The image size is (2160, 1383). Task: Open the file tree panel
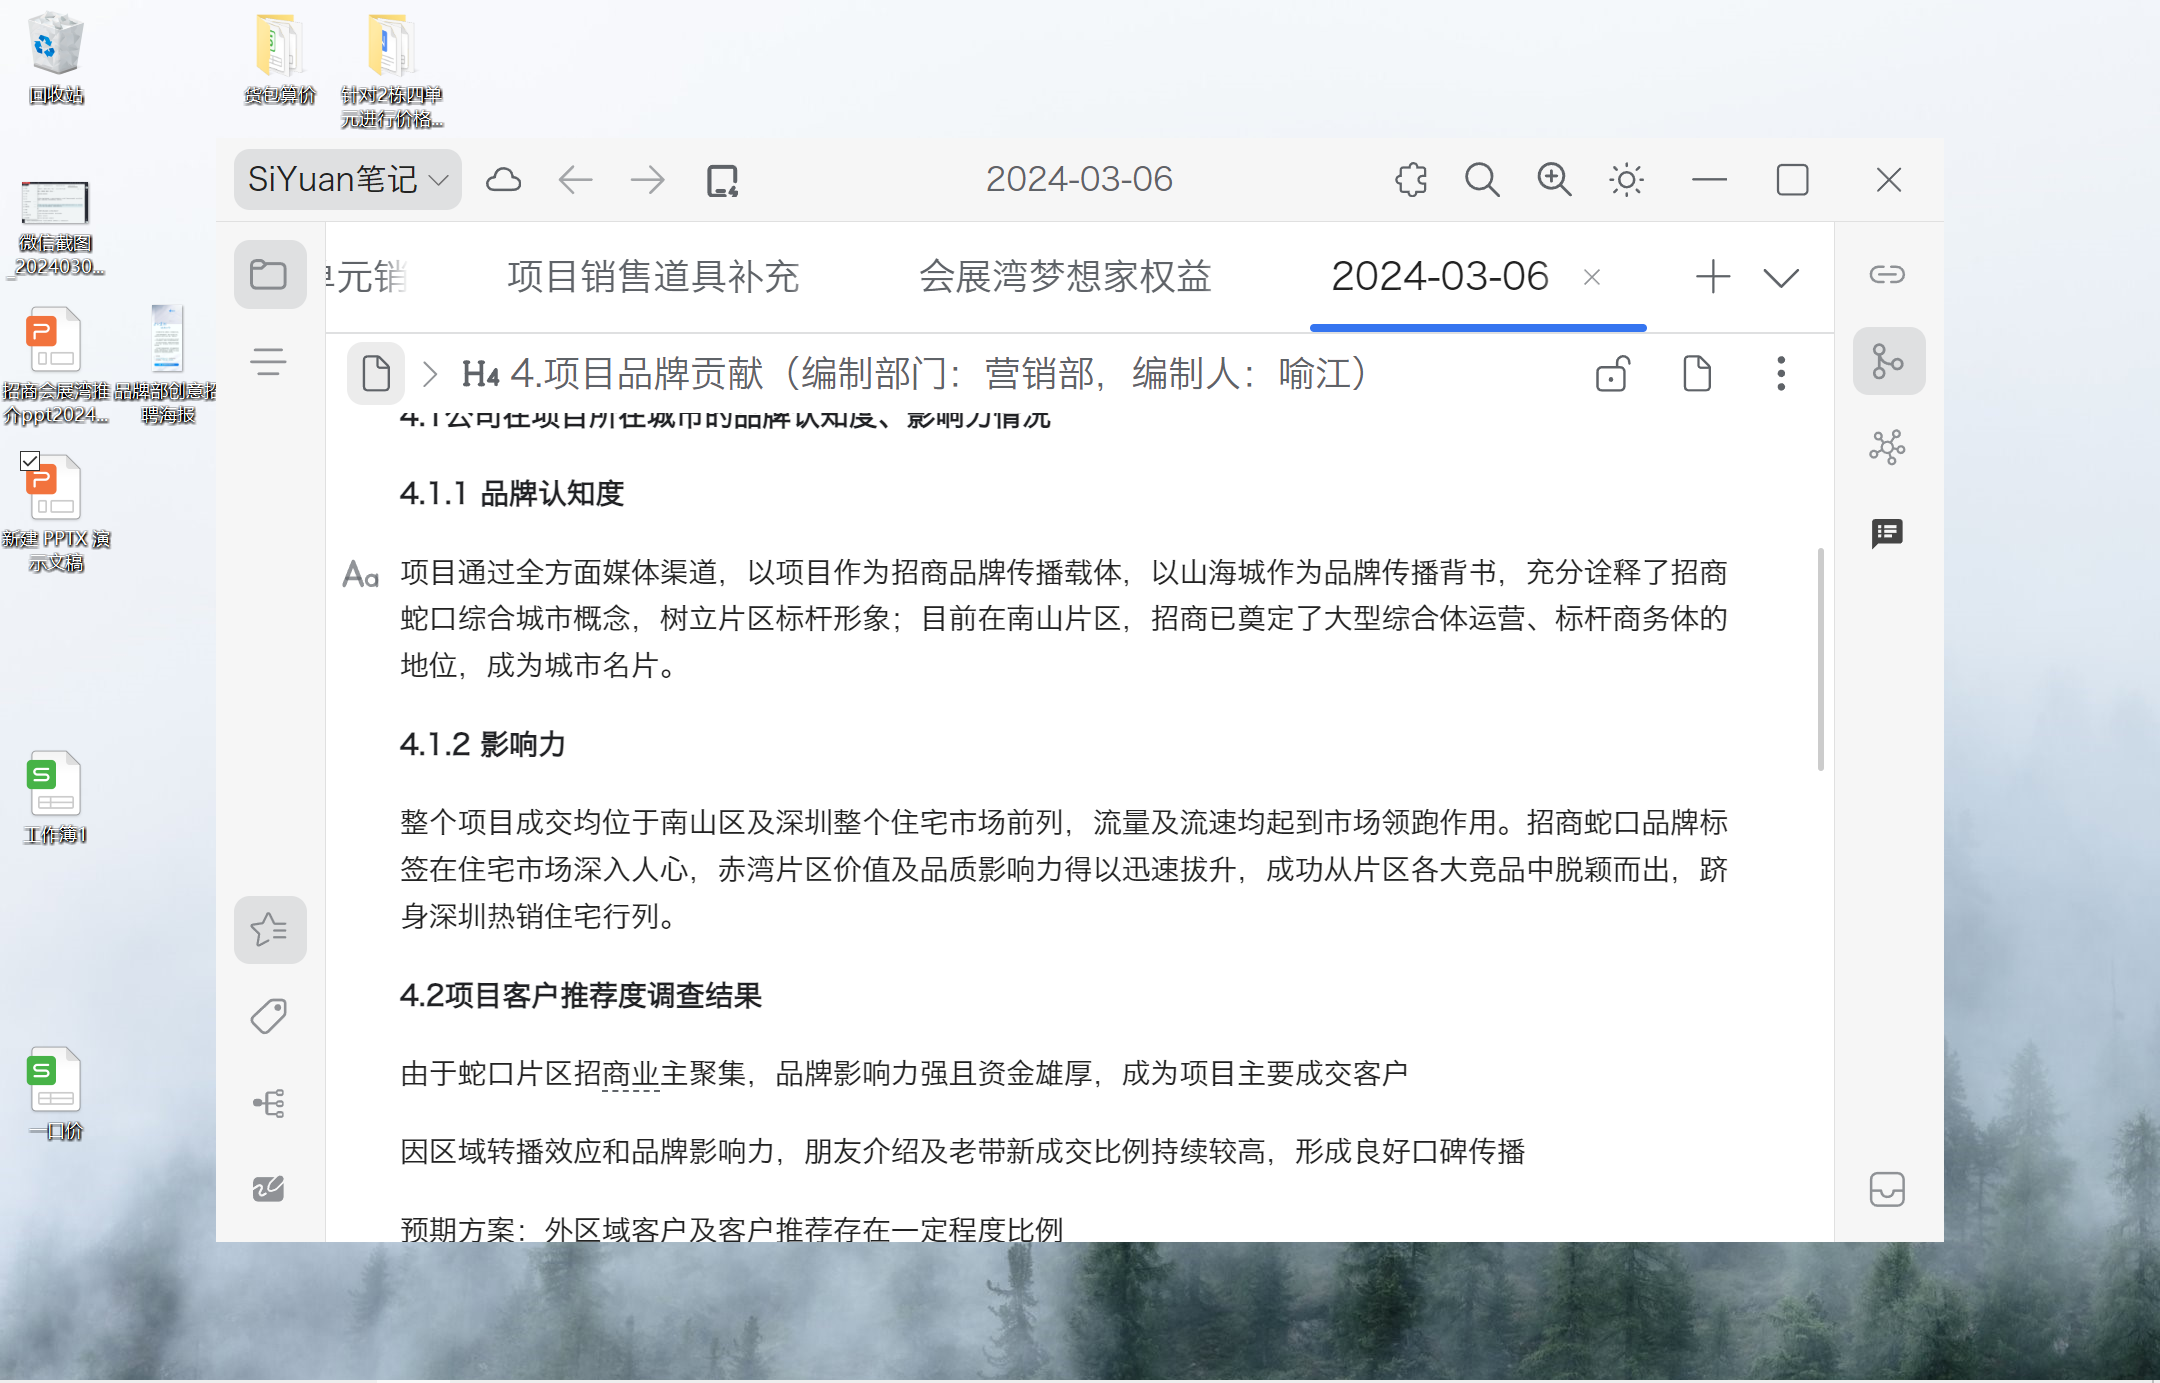point(269,275)
